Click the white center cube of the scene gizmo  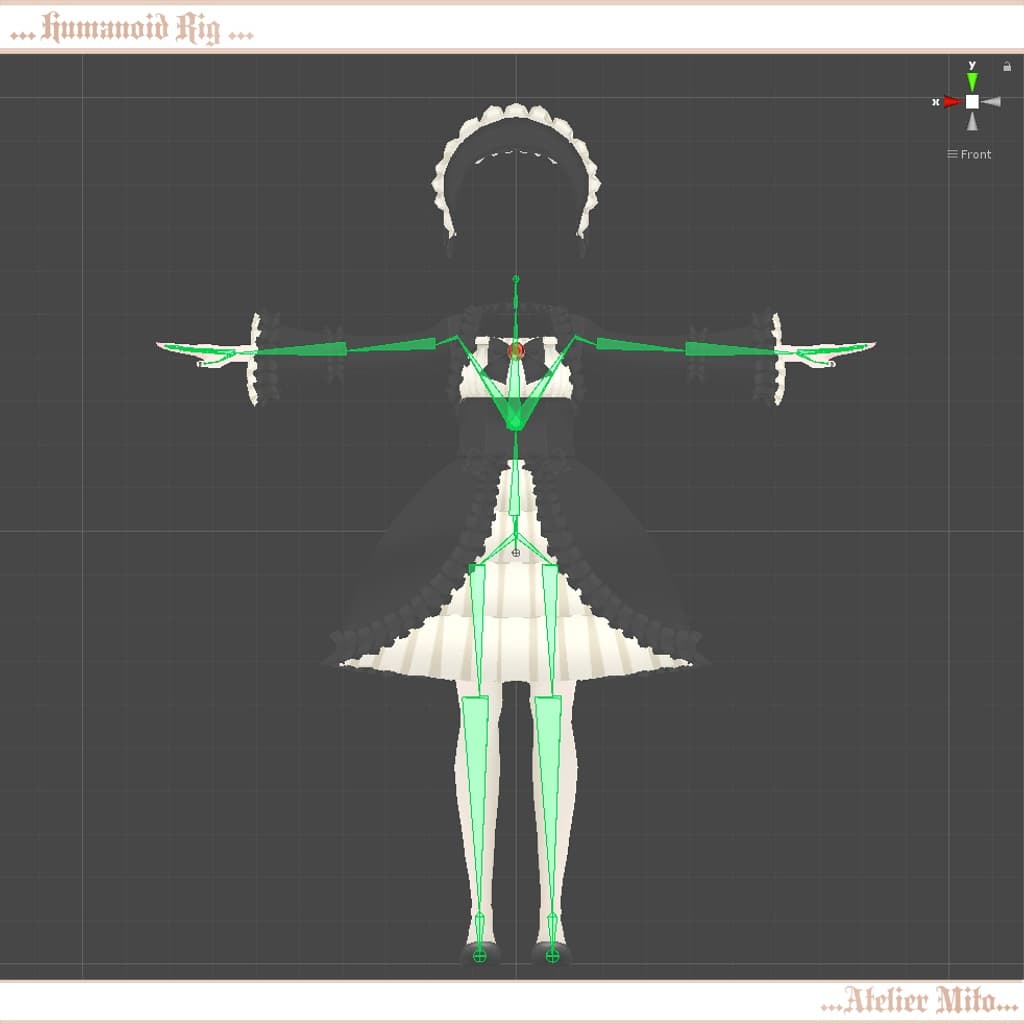point(972,102)
